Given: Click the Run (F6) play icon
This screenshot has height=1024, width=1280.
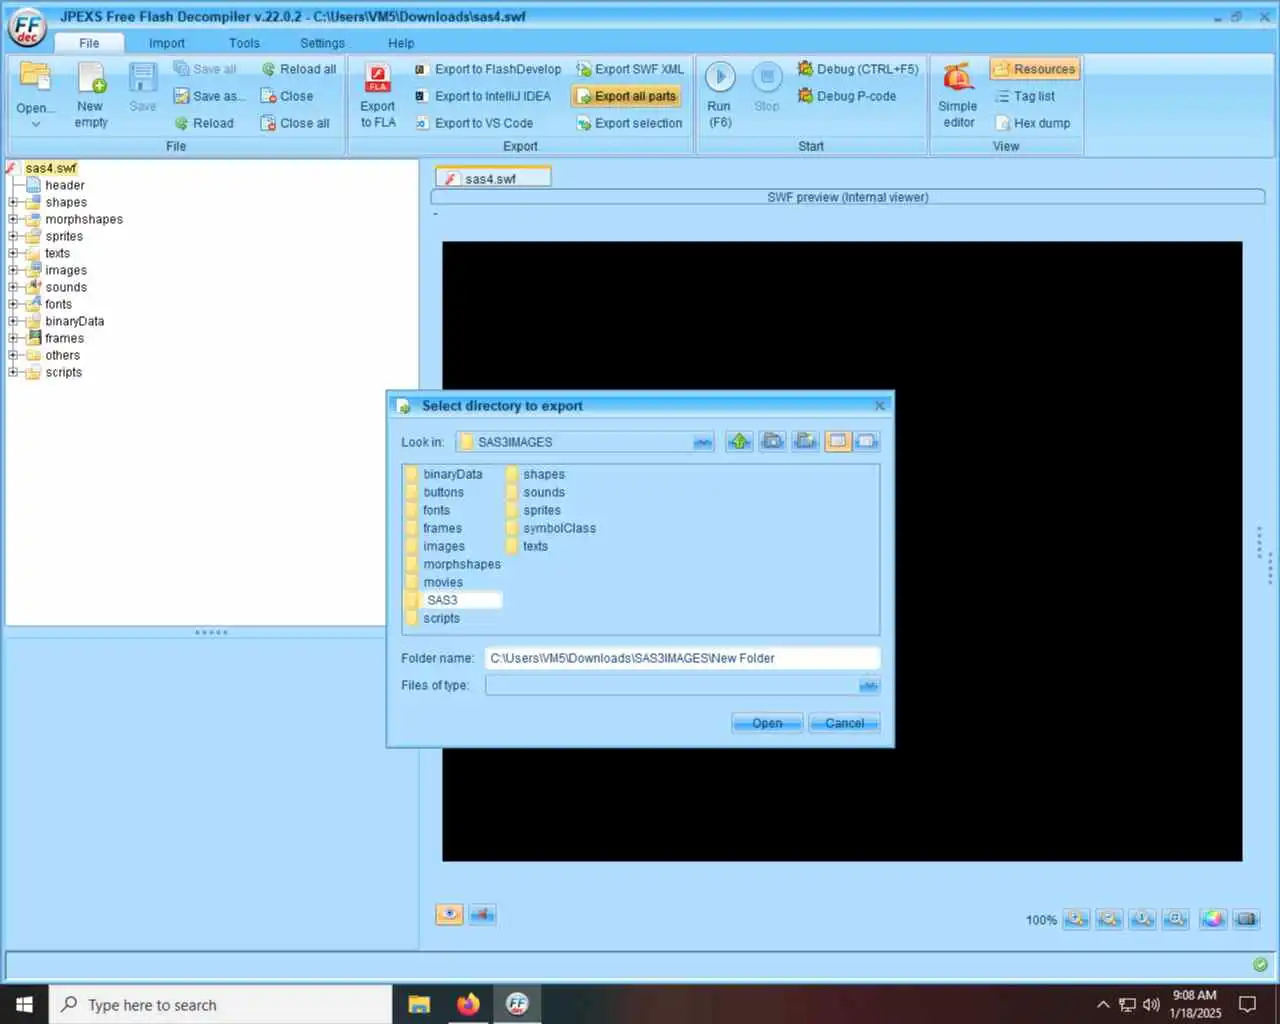Looking at the screenshot, I should click(x=720, y=77).
